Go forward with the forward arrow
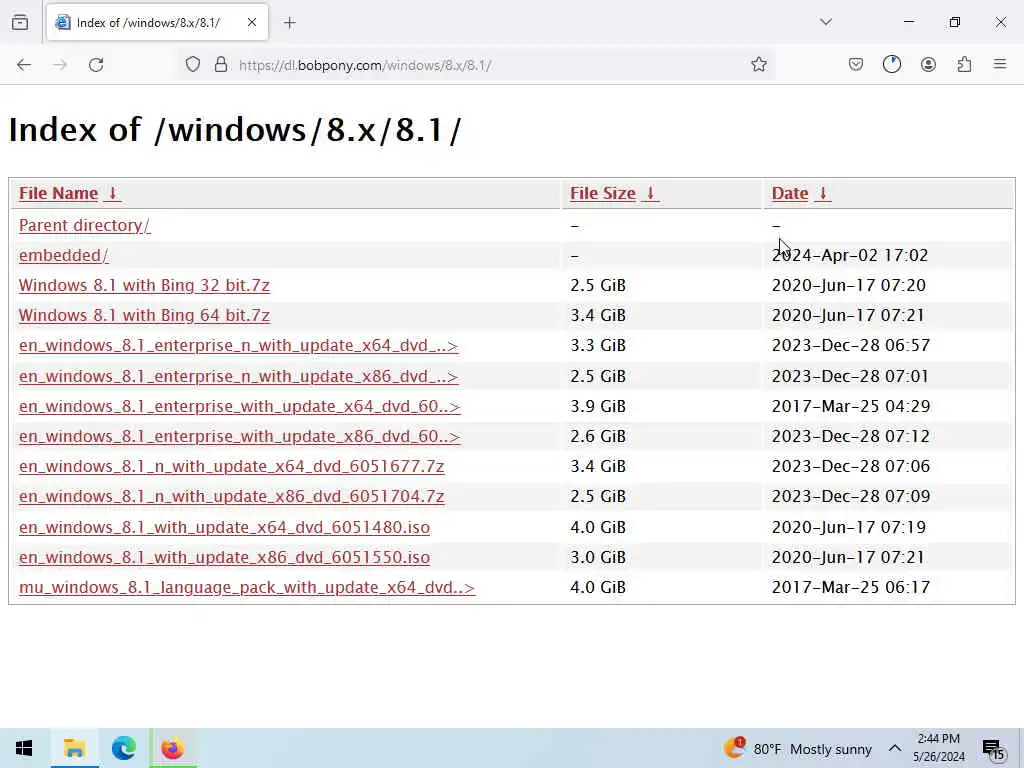The width and height of the screenshot is (1024, 768). [x=59, y=65]
